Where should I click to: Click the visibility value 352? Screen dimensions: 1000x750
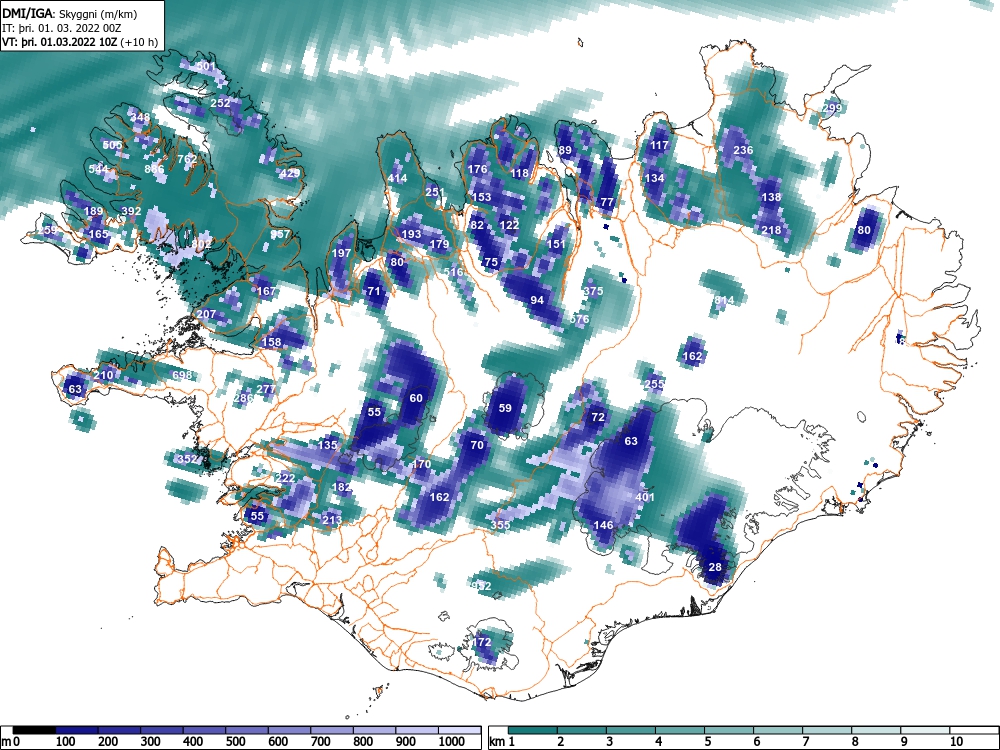click(x=188, y=459)
